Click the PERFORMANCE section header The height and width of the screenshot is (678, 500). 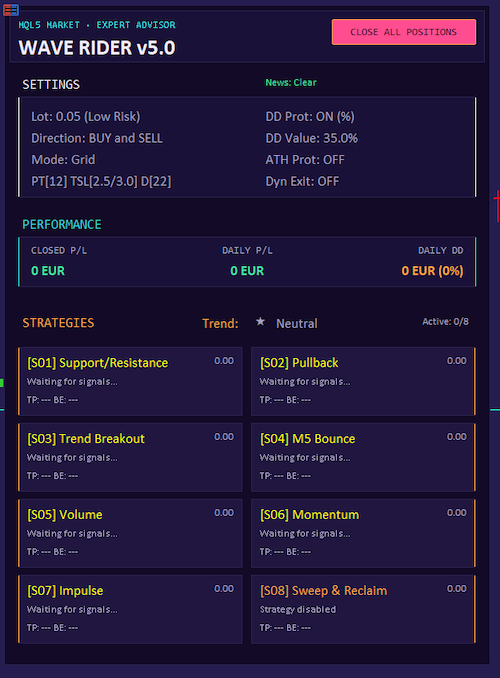[62, 224]
